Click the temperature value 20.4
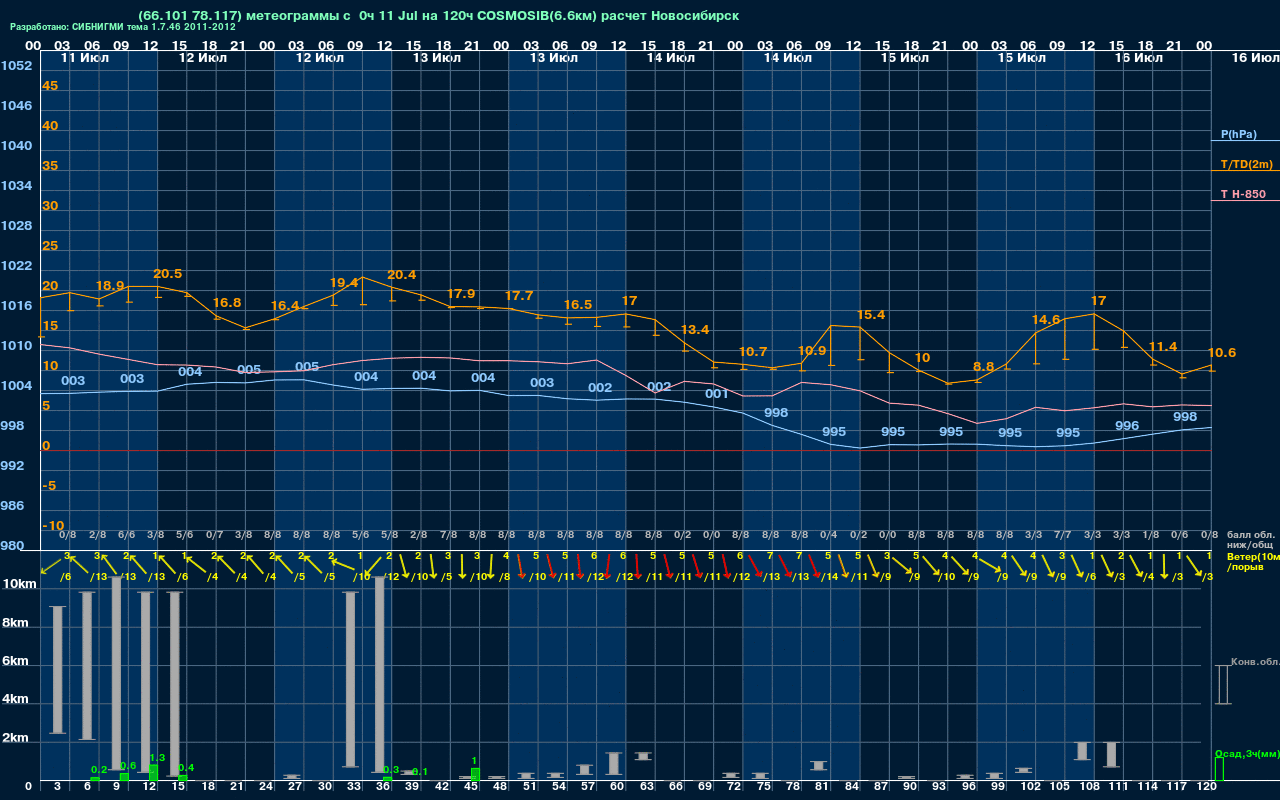This screenshot has height=800, width=1280. [x=402, y=275]
